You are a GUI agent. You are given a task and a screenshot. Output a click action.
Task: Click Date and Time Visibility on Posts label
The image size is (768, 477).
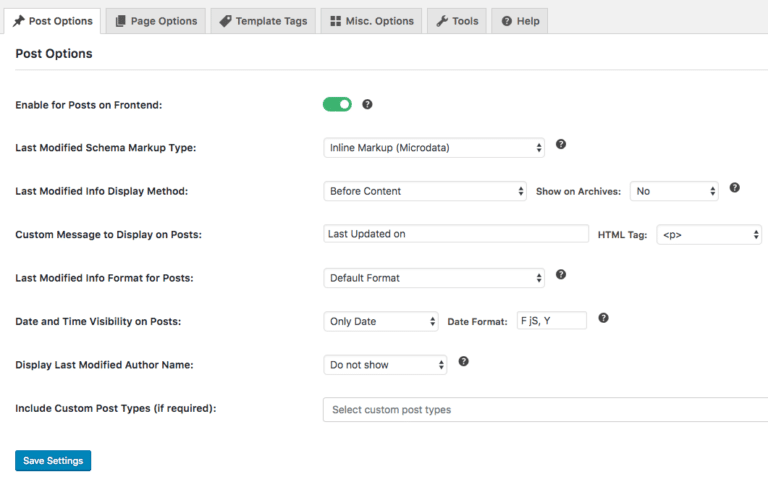[x=98, y=322]
